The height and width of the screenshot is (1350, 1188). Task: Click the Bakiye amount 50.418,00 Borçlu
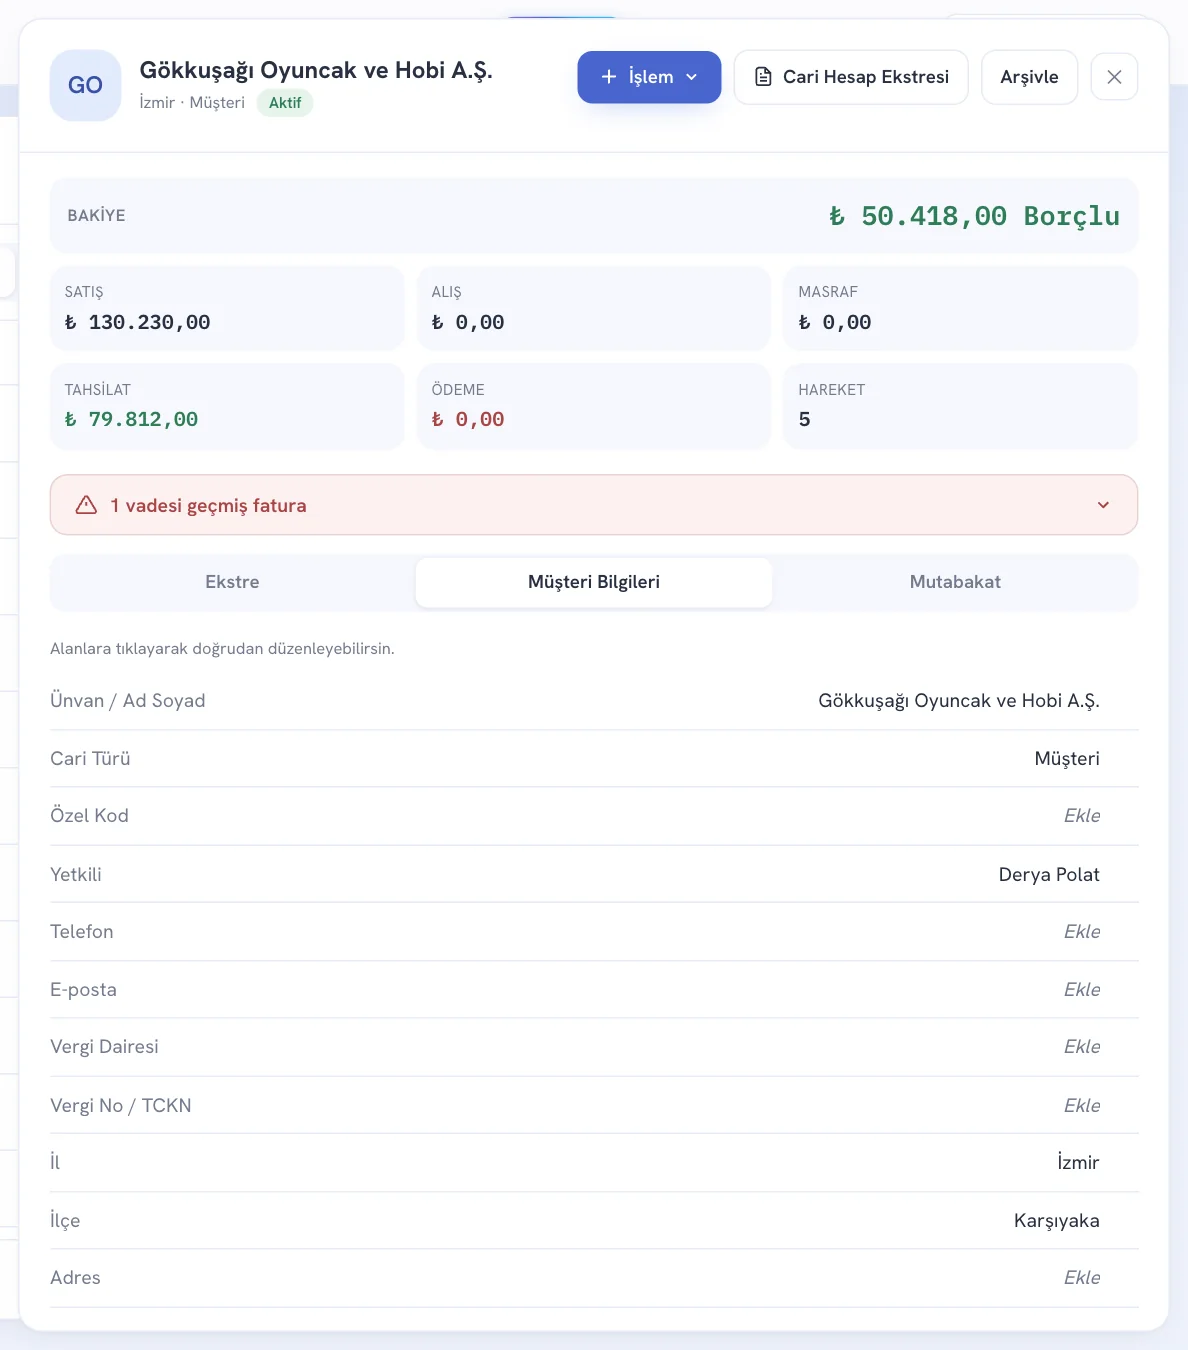(x=974, y=216)
